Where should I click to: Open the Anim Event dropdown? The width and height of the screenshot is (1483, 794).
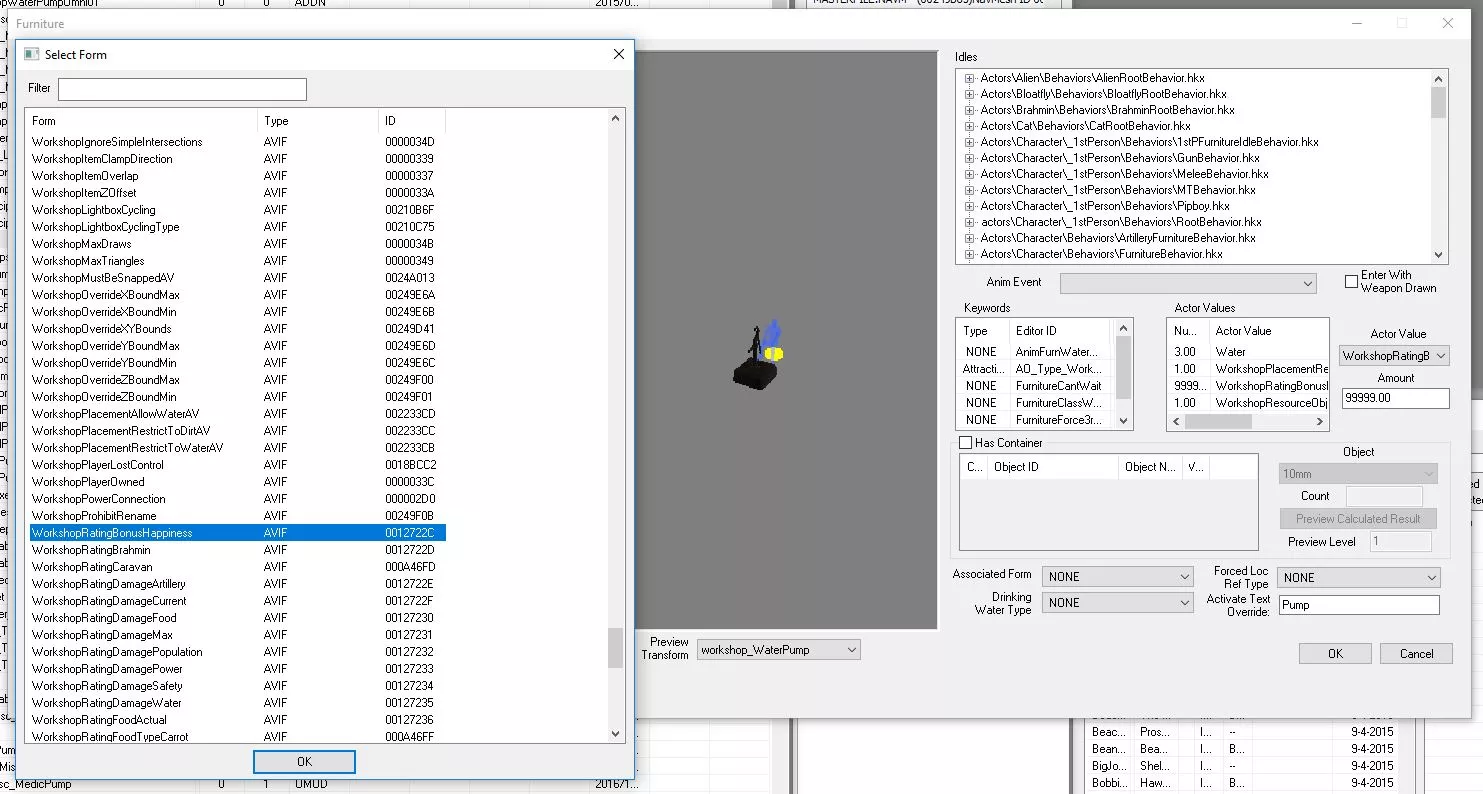(x=1188, y=284)
